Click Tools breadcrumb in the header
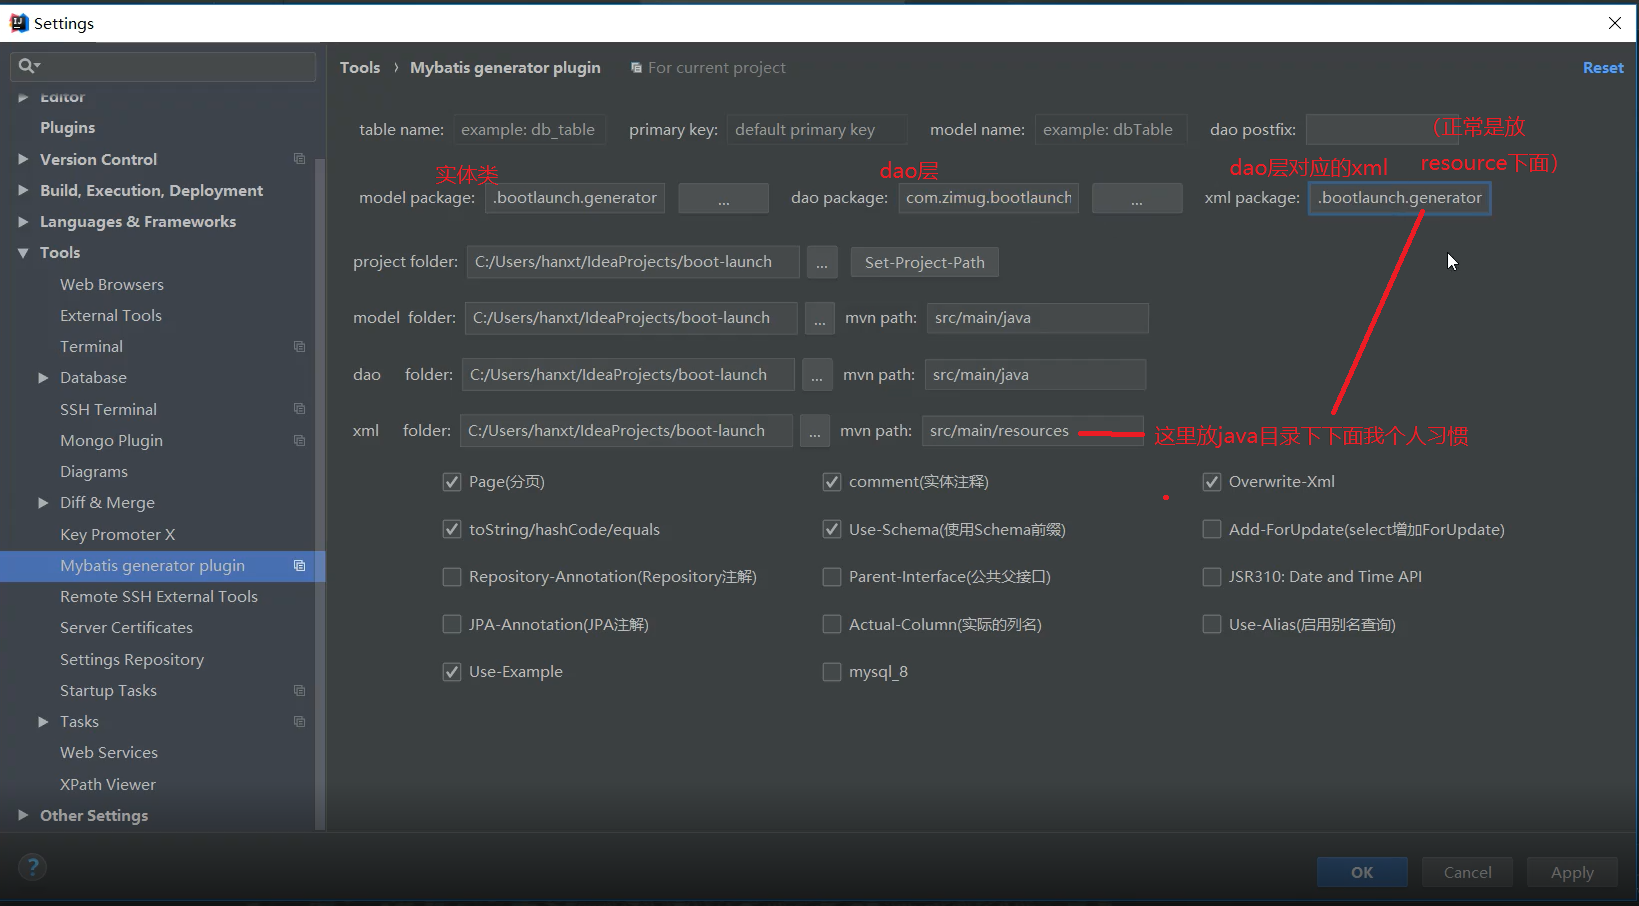This screenshot has width=1639, height=906. click(360, 67)
